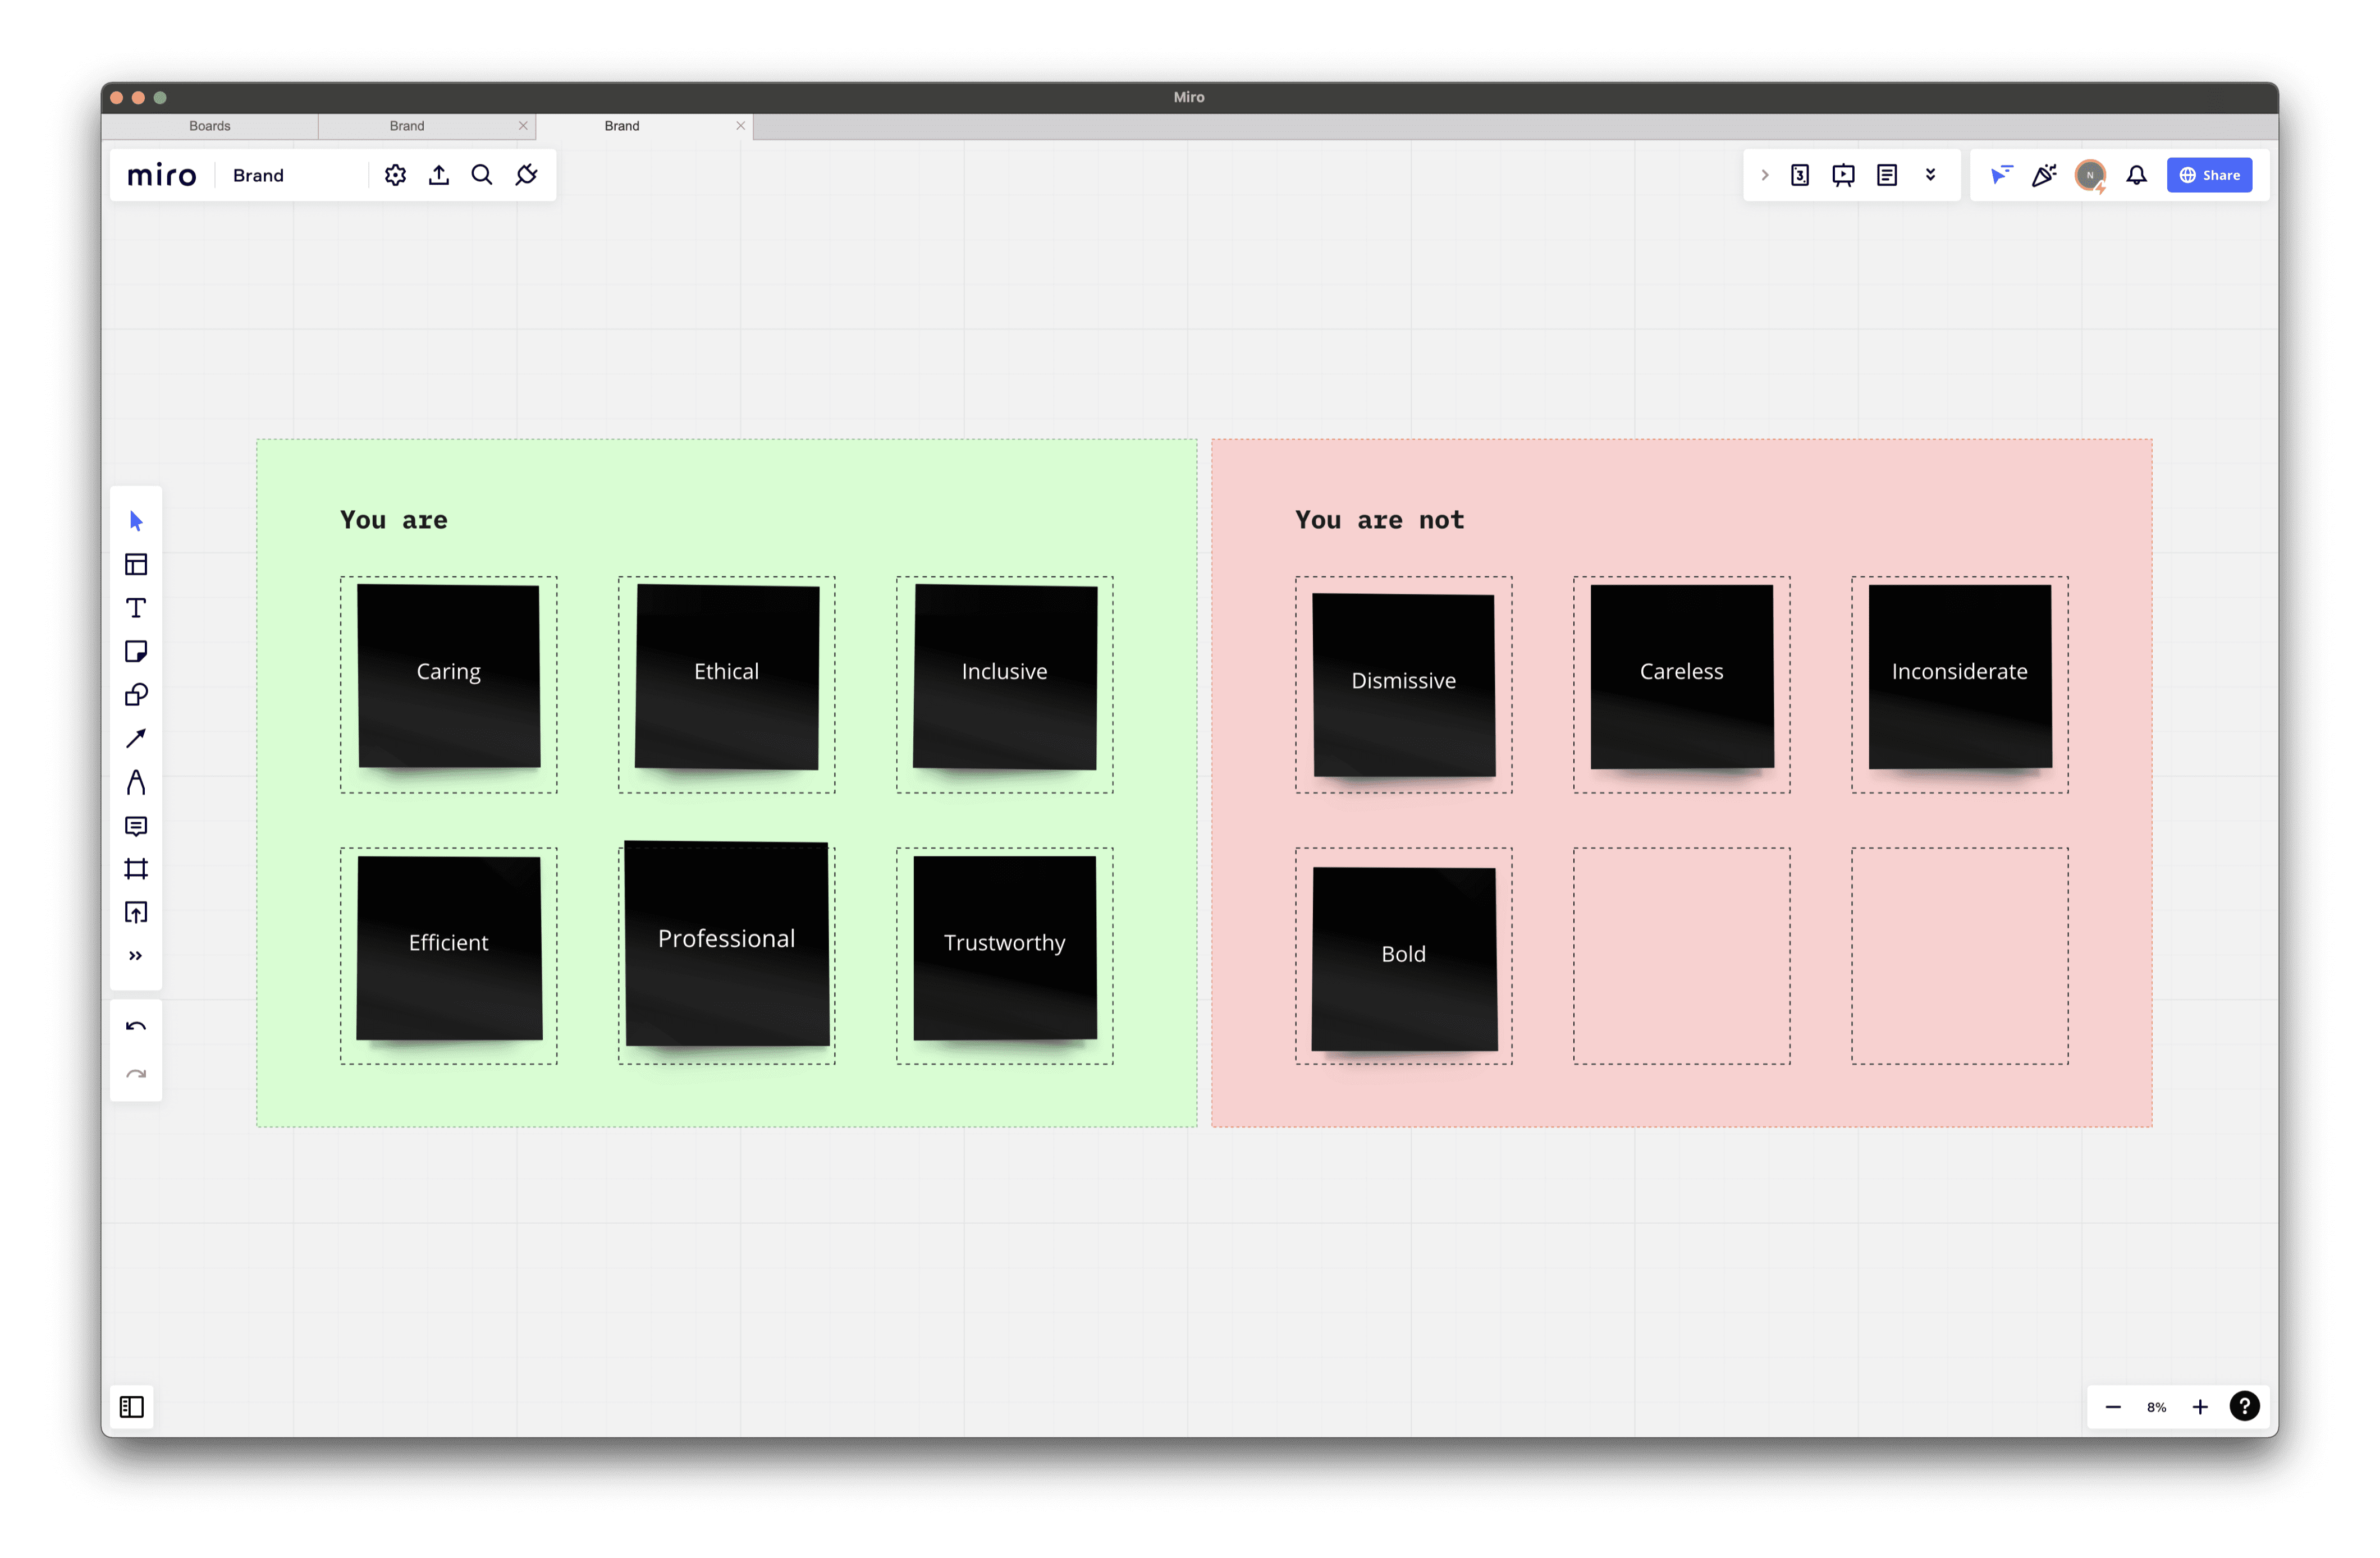This screenshot has width=2380, height=1558.
Task: Click the Share button
Action: 2210,175
